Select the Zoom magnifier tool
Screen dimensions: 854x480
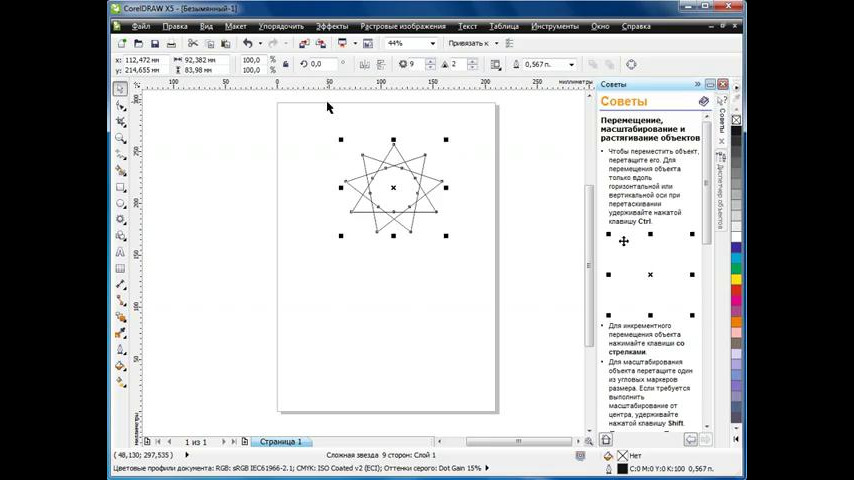[x=120, y=138]
